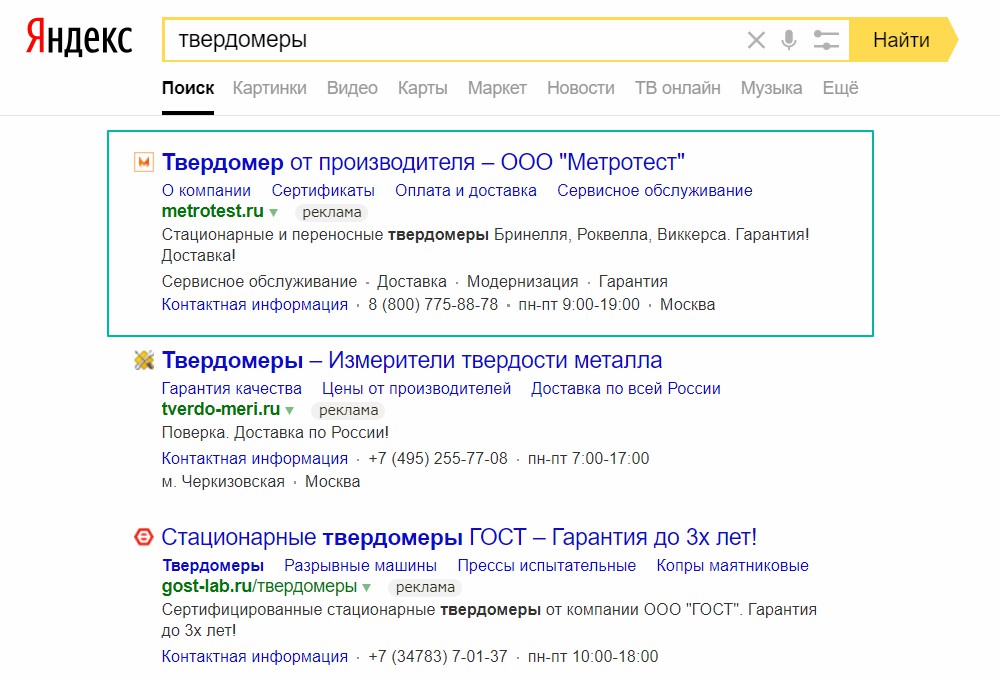
Task: Click the tverdo-meri.ru site favicon
Action: tap(144, 361)
